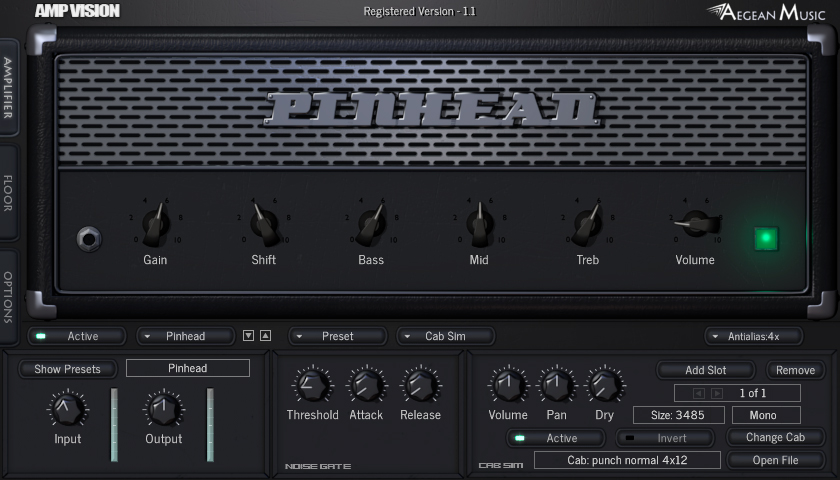Click the Mid knob on the amp
The image size is (840, 480).
pos(479,224)
